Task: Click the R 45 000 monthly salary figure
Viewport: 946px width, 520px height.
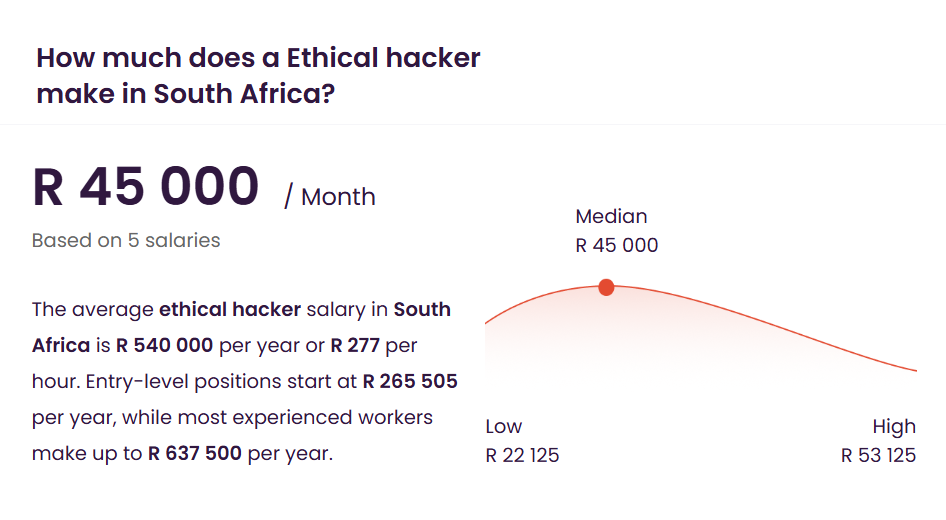Action: (x=145, y=187)
